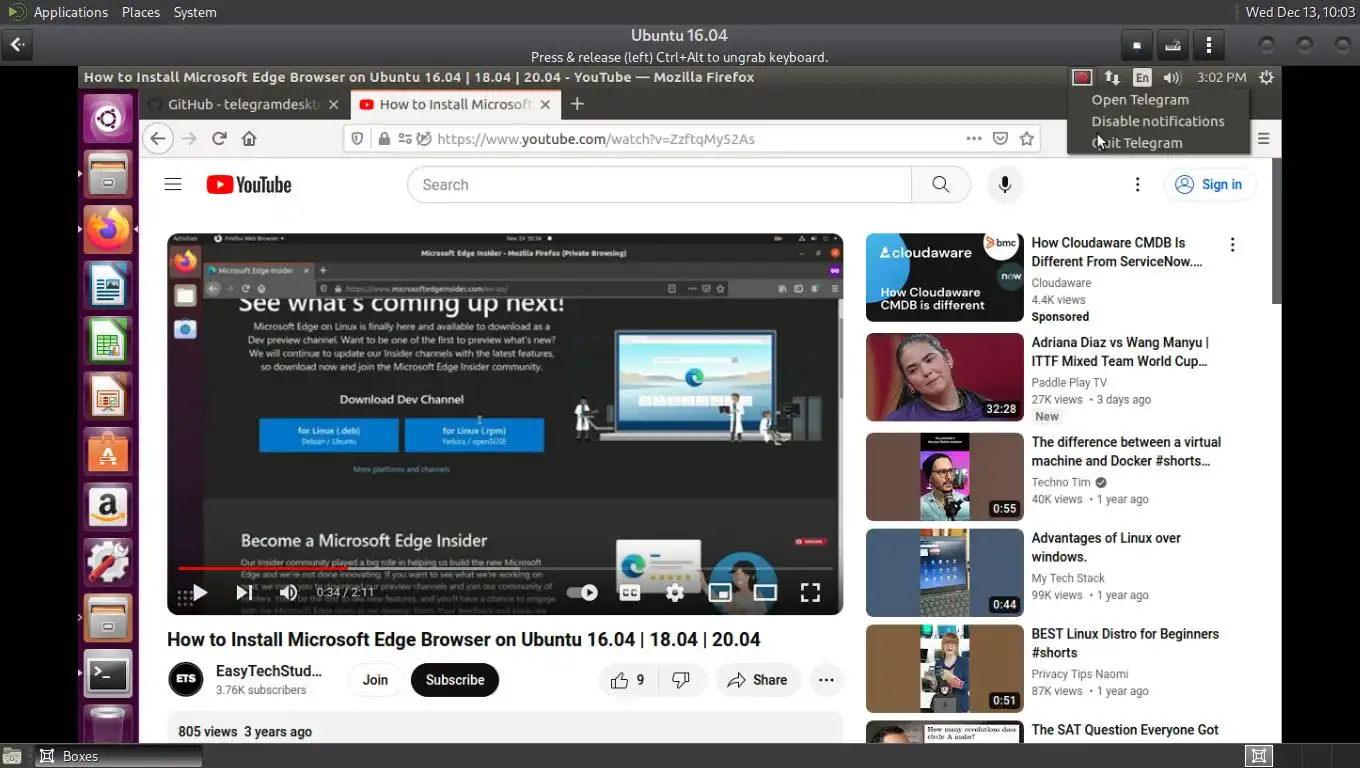Open BEST Linux Distro for Beginners thumbnail
The width and height of the screenshot is (1360, 768).
(945, 669)
